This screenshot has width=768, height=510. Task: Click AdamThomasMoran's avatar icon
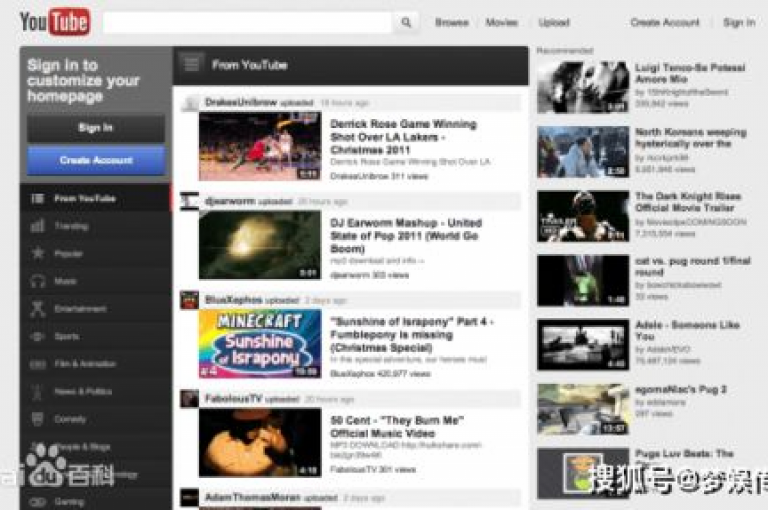pyautogui.click(x=190, y=498)
